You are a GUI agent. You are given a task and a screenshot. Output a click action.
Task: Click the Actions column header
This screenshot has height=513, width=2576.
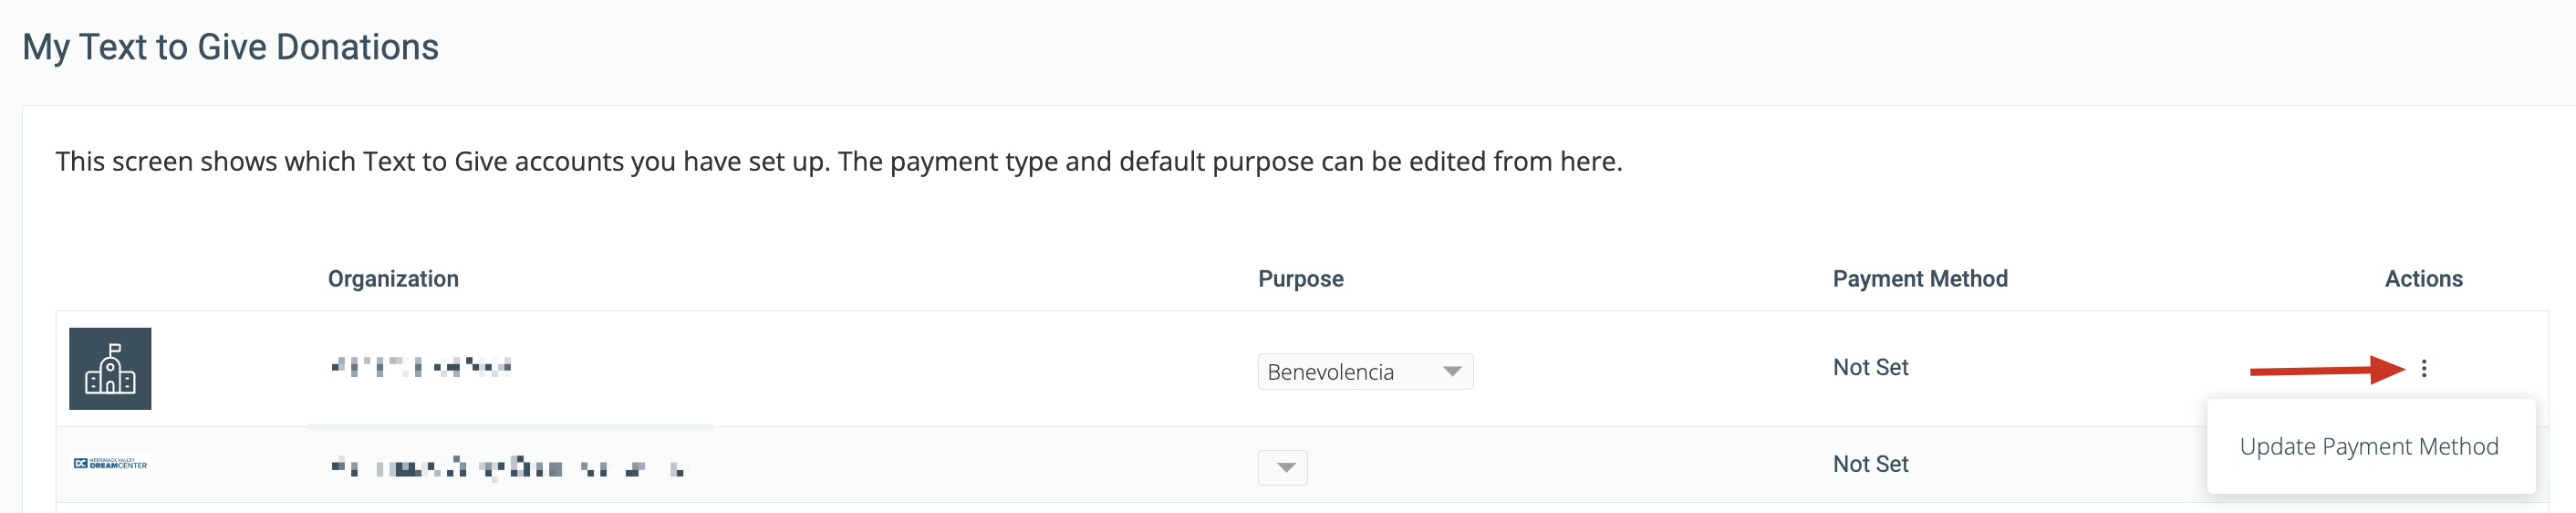2422,279
